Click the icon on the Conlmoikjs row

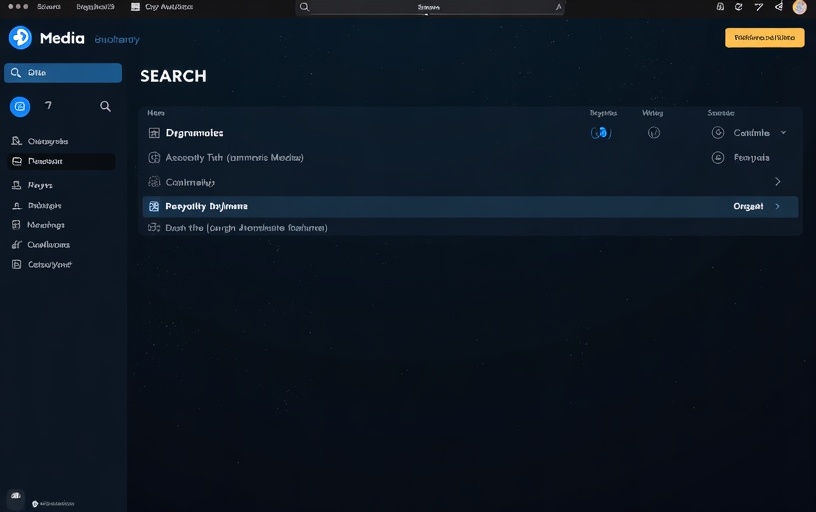154,182
